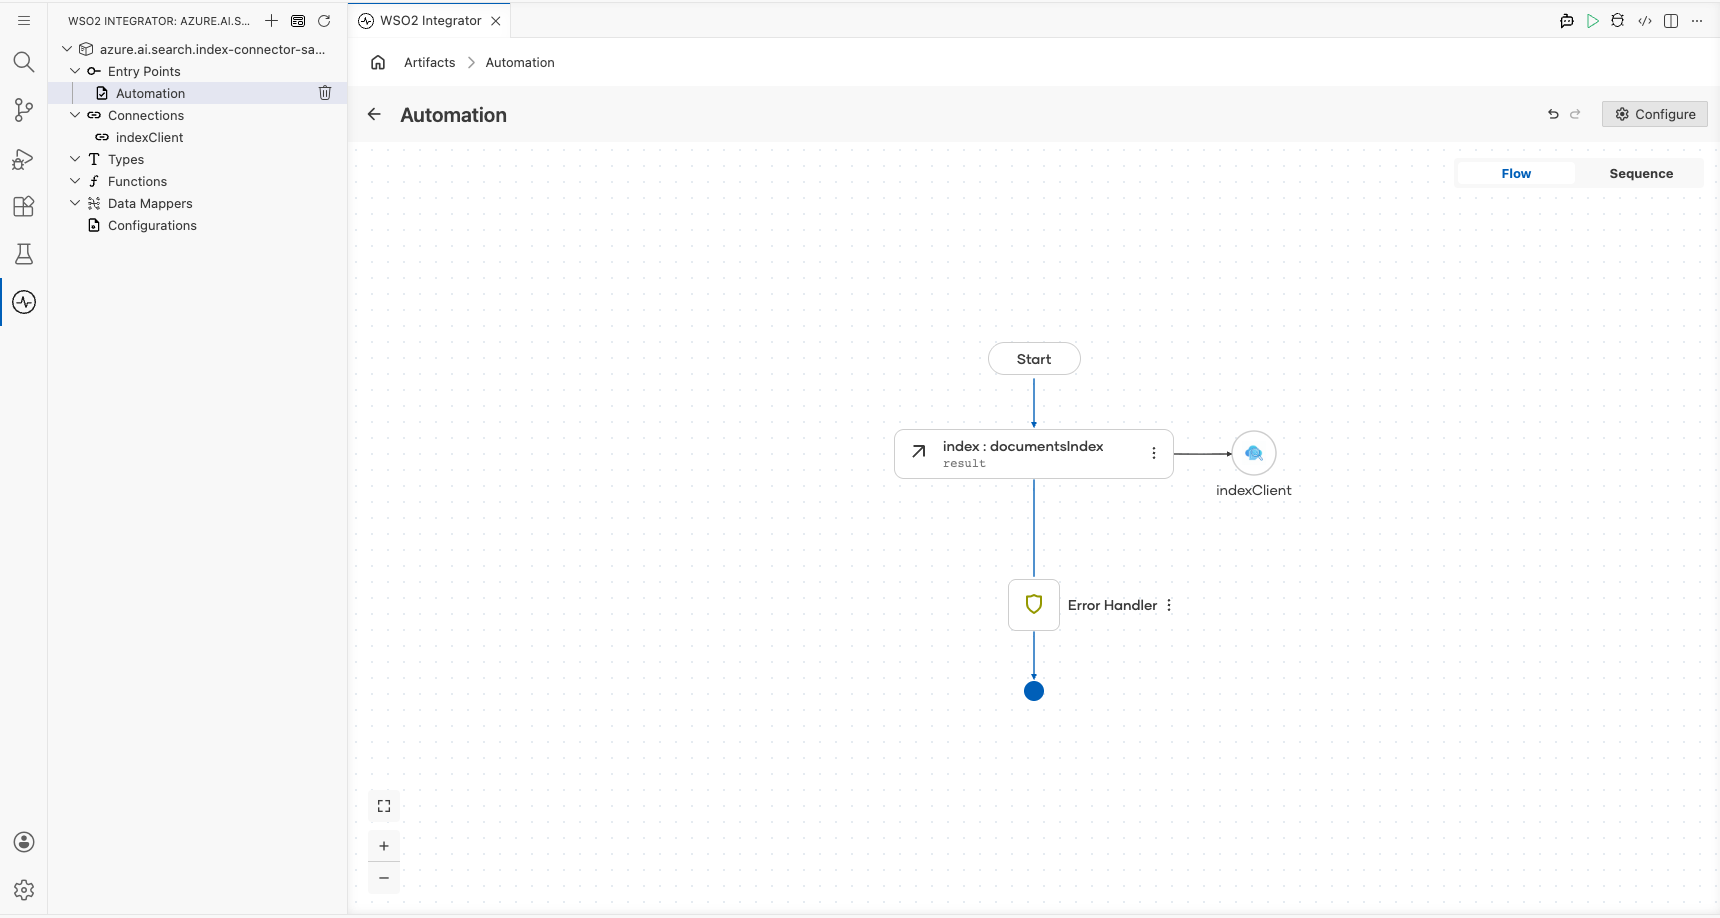Image resolution: width=1720 pixels, height=918 pixels.
Task: Click the plus icon in explorer header
Action: pyautogui.click(x=271, y=20)
